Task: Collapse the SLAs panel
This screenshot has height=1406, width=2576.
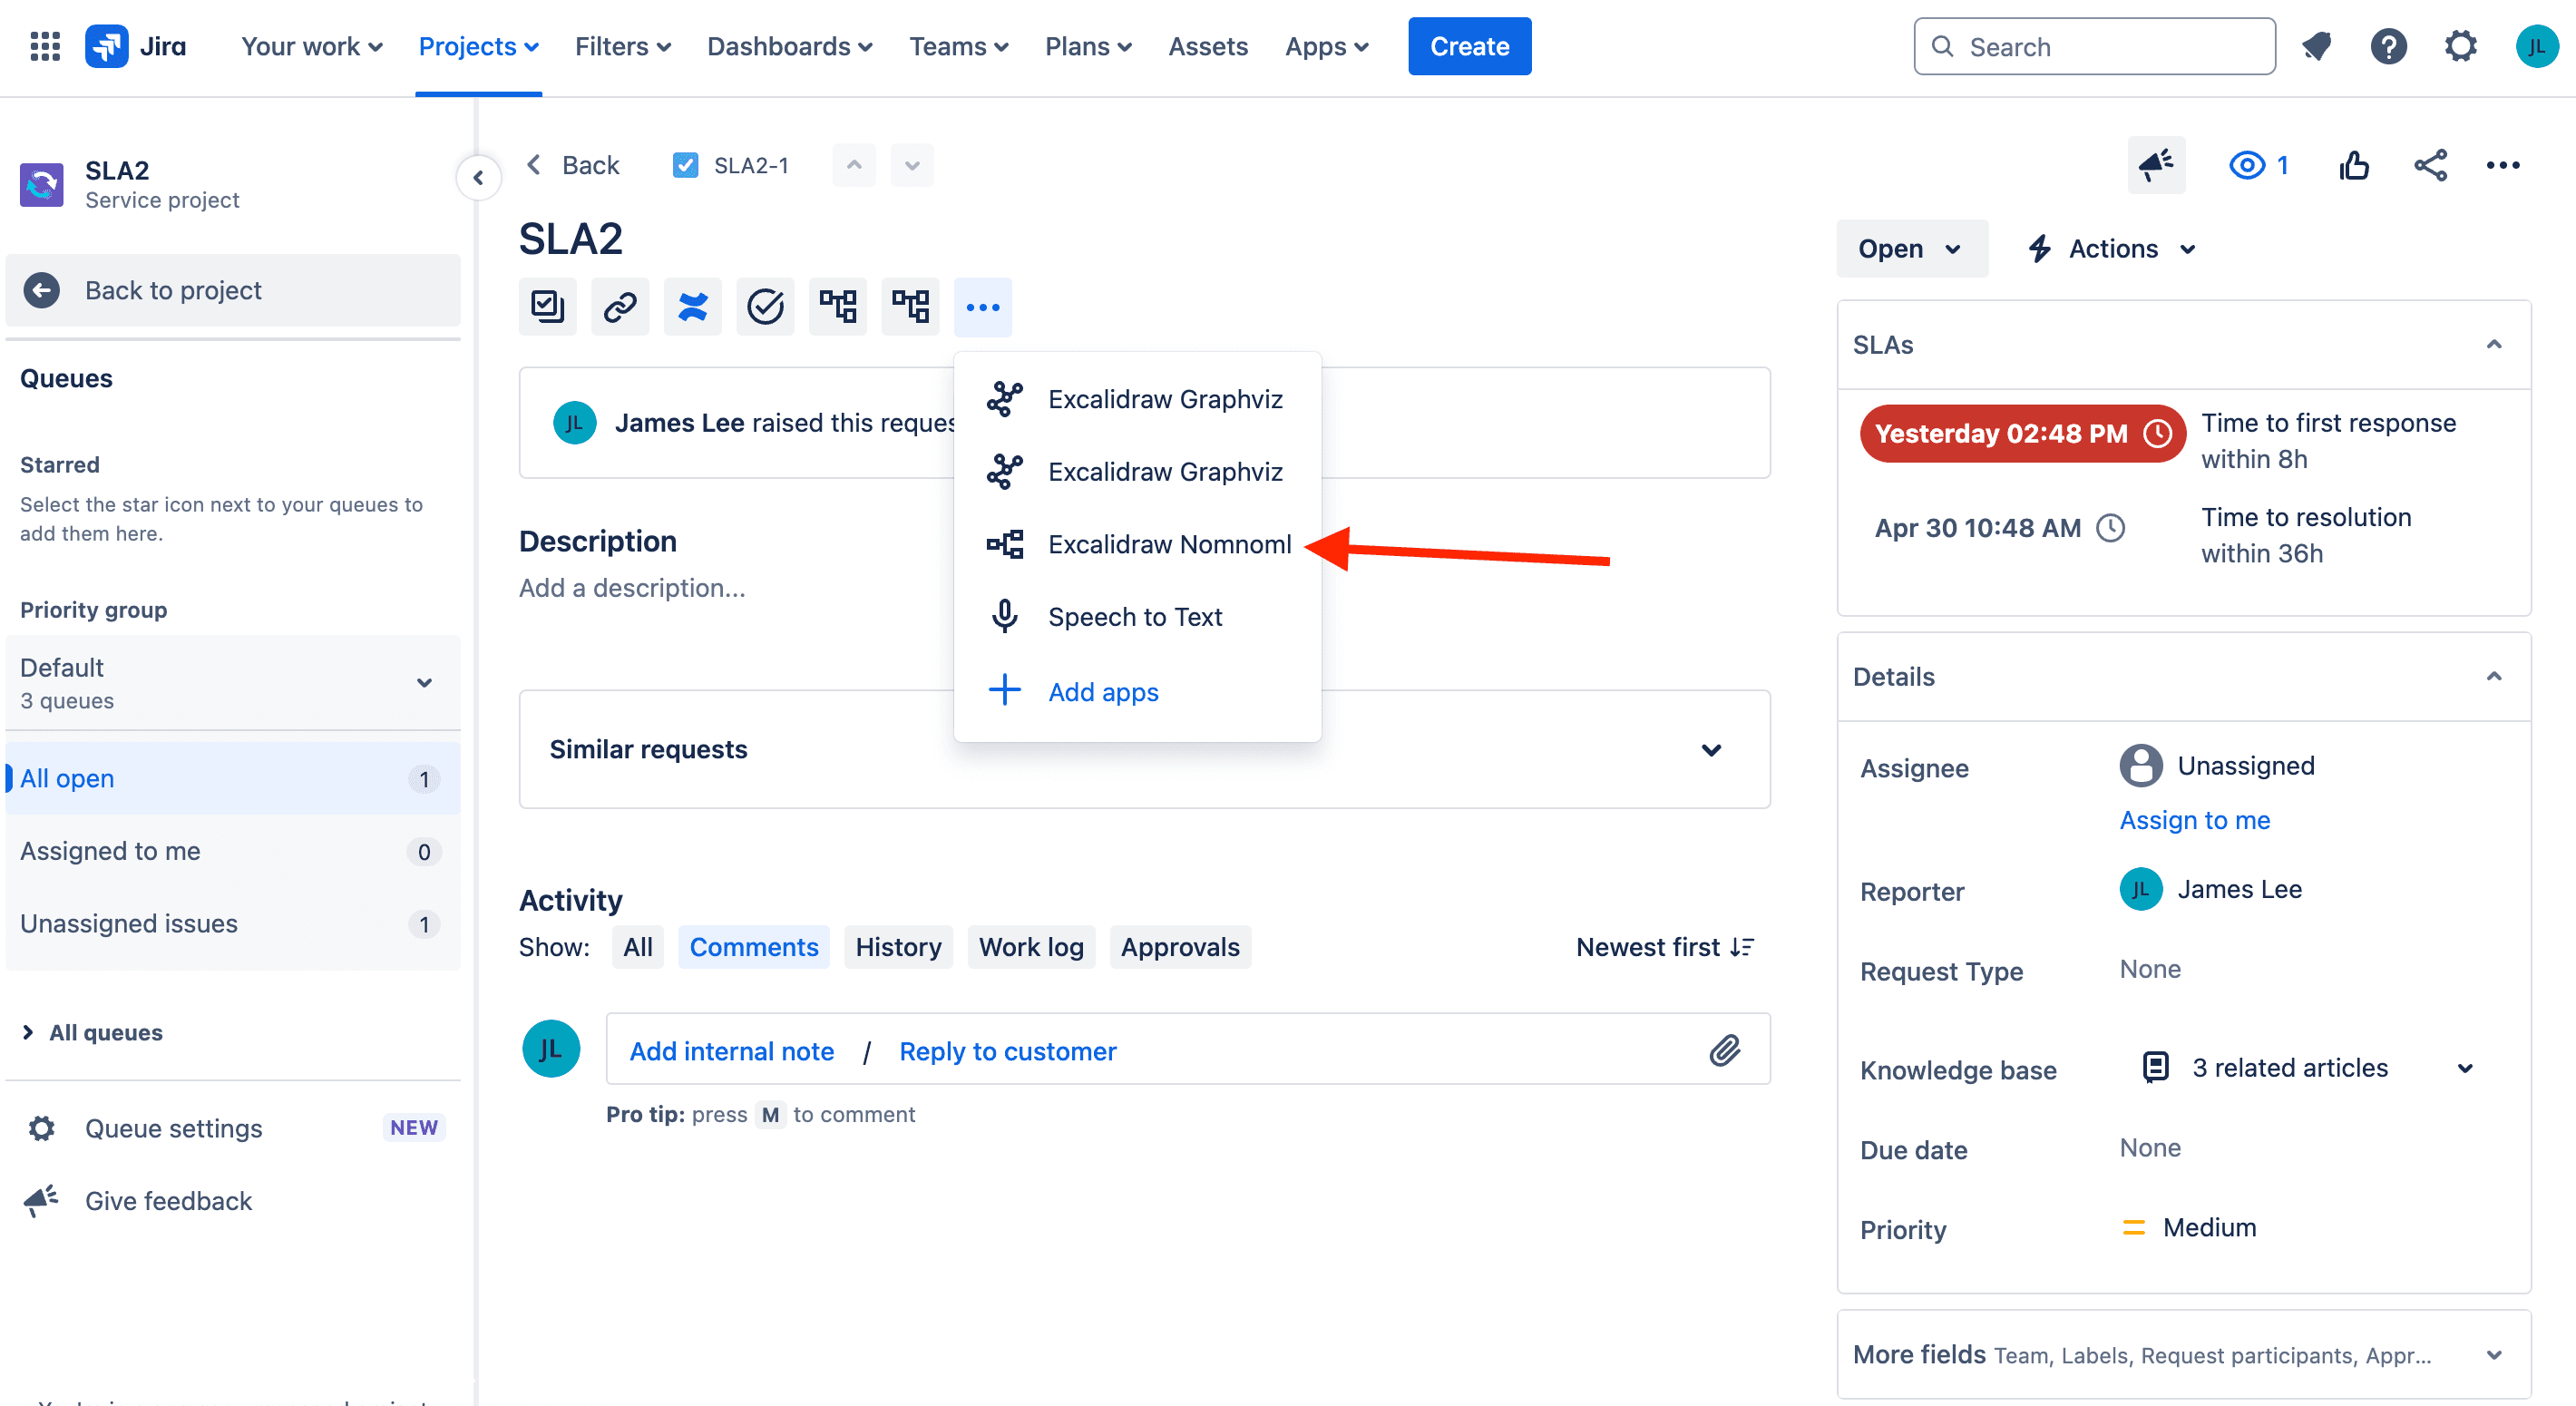Action: coord(2494,344)
